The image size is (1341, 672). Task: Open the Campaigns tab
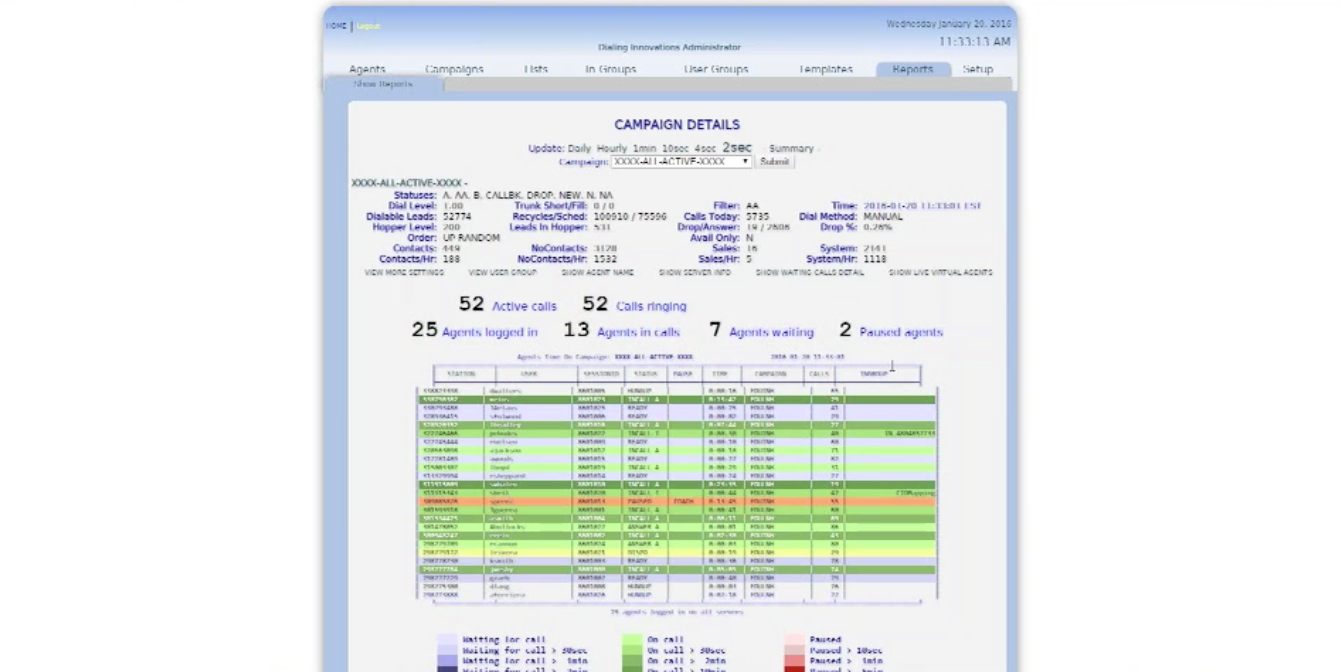[x=454, y=70]
